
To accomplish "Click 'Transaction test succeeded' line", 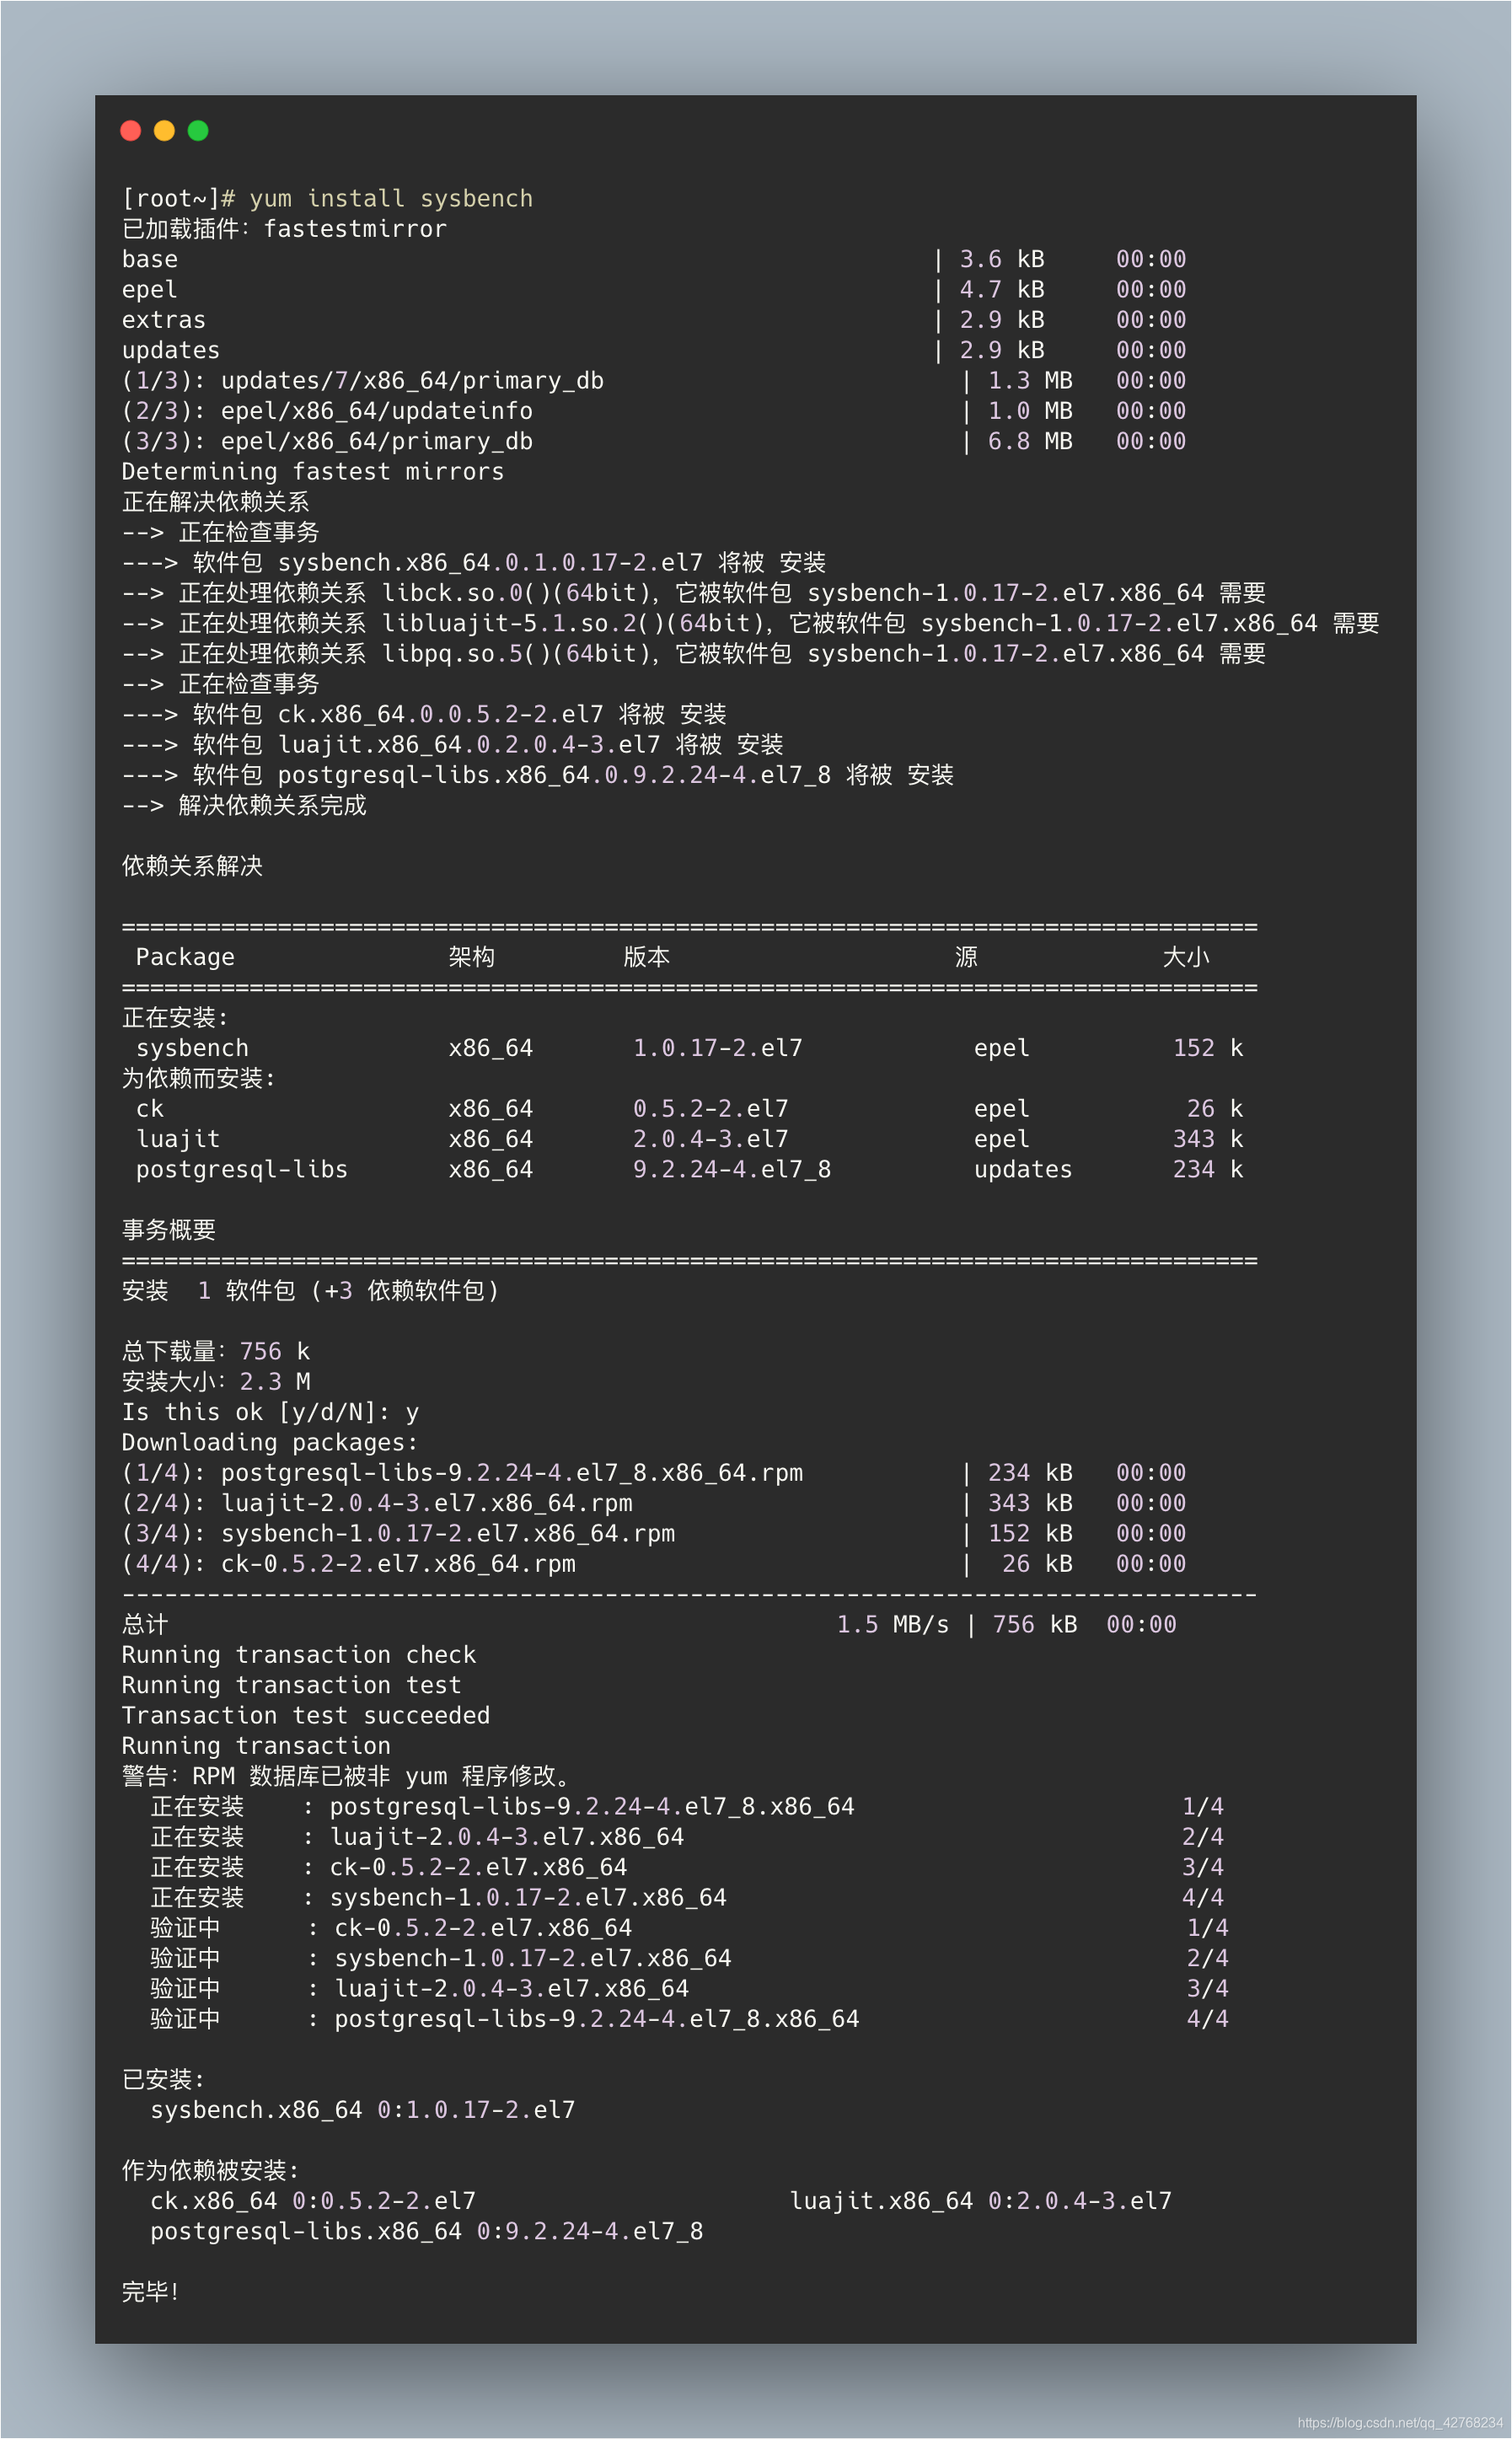I will 306,1715.
